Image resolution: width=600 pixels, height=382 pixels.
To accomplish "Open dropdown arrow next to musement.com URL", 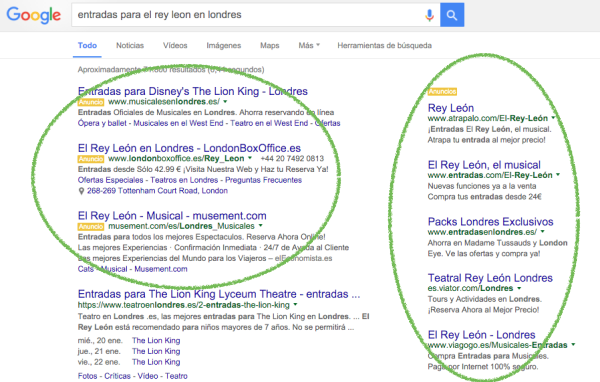I will [261, 226].
